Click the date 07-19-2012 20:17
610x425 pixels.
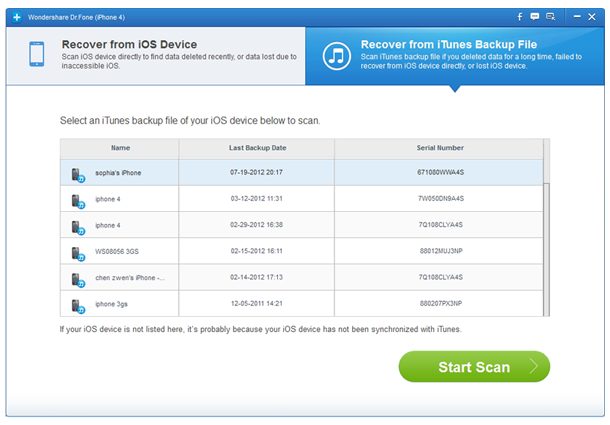256,172
